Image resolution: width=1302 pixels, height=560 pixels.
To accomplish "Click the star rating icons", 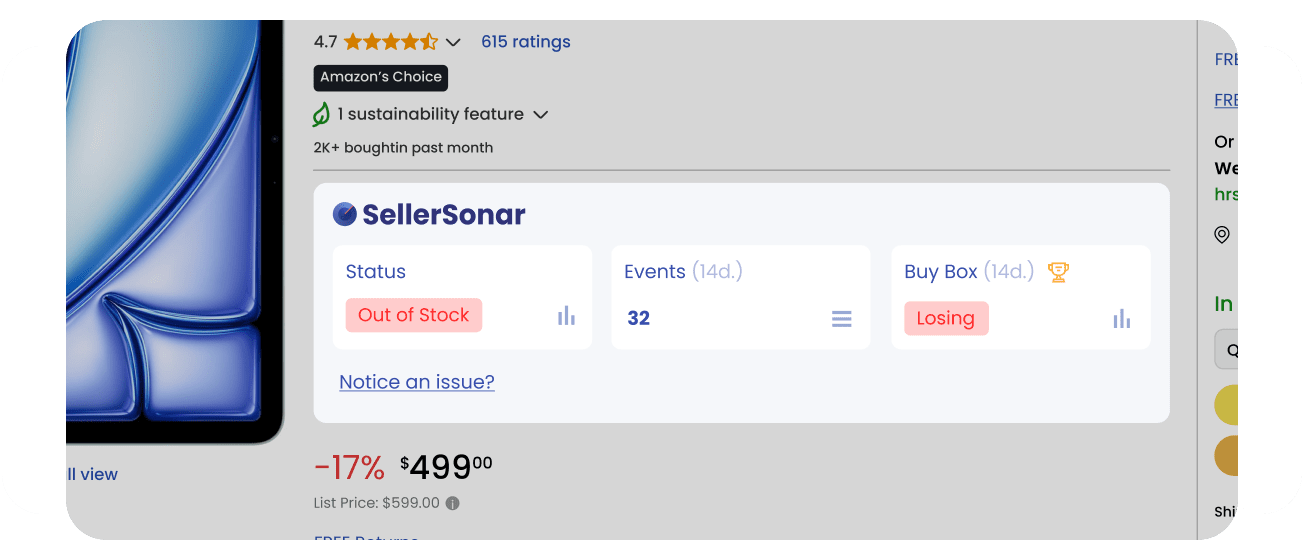I will coord(390,42).
